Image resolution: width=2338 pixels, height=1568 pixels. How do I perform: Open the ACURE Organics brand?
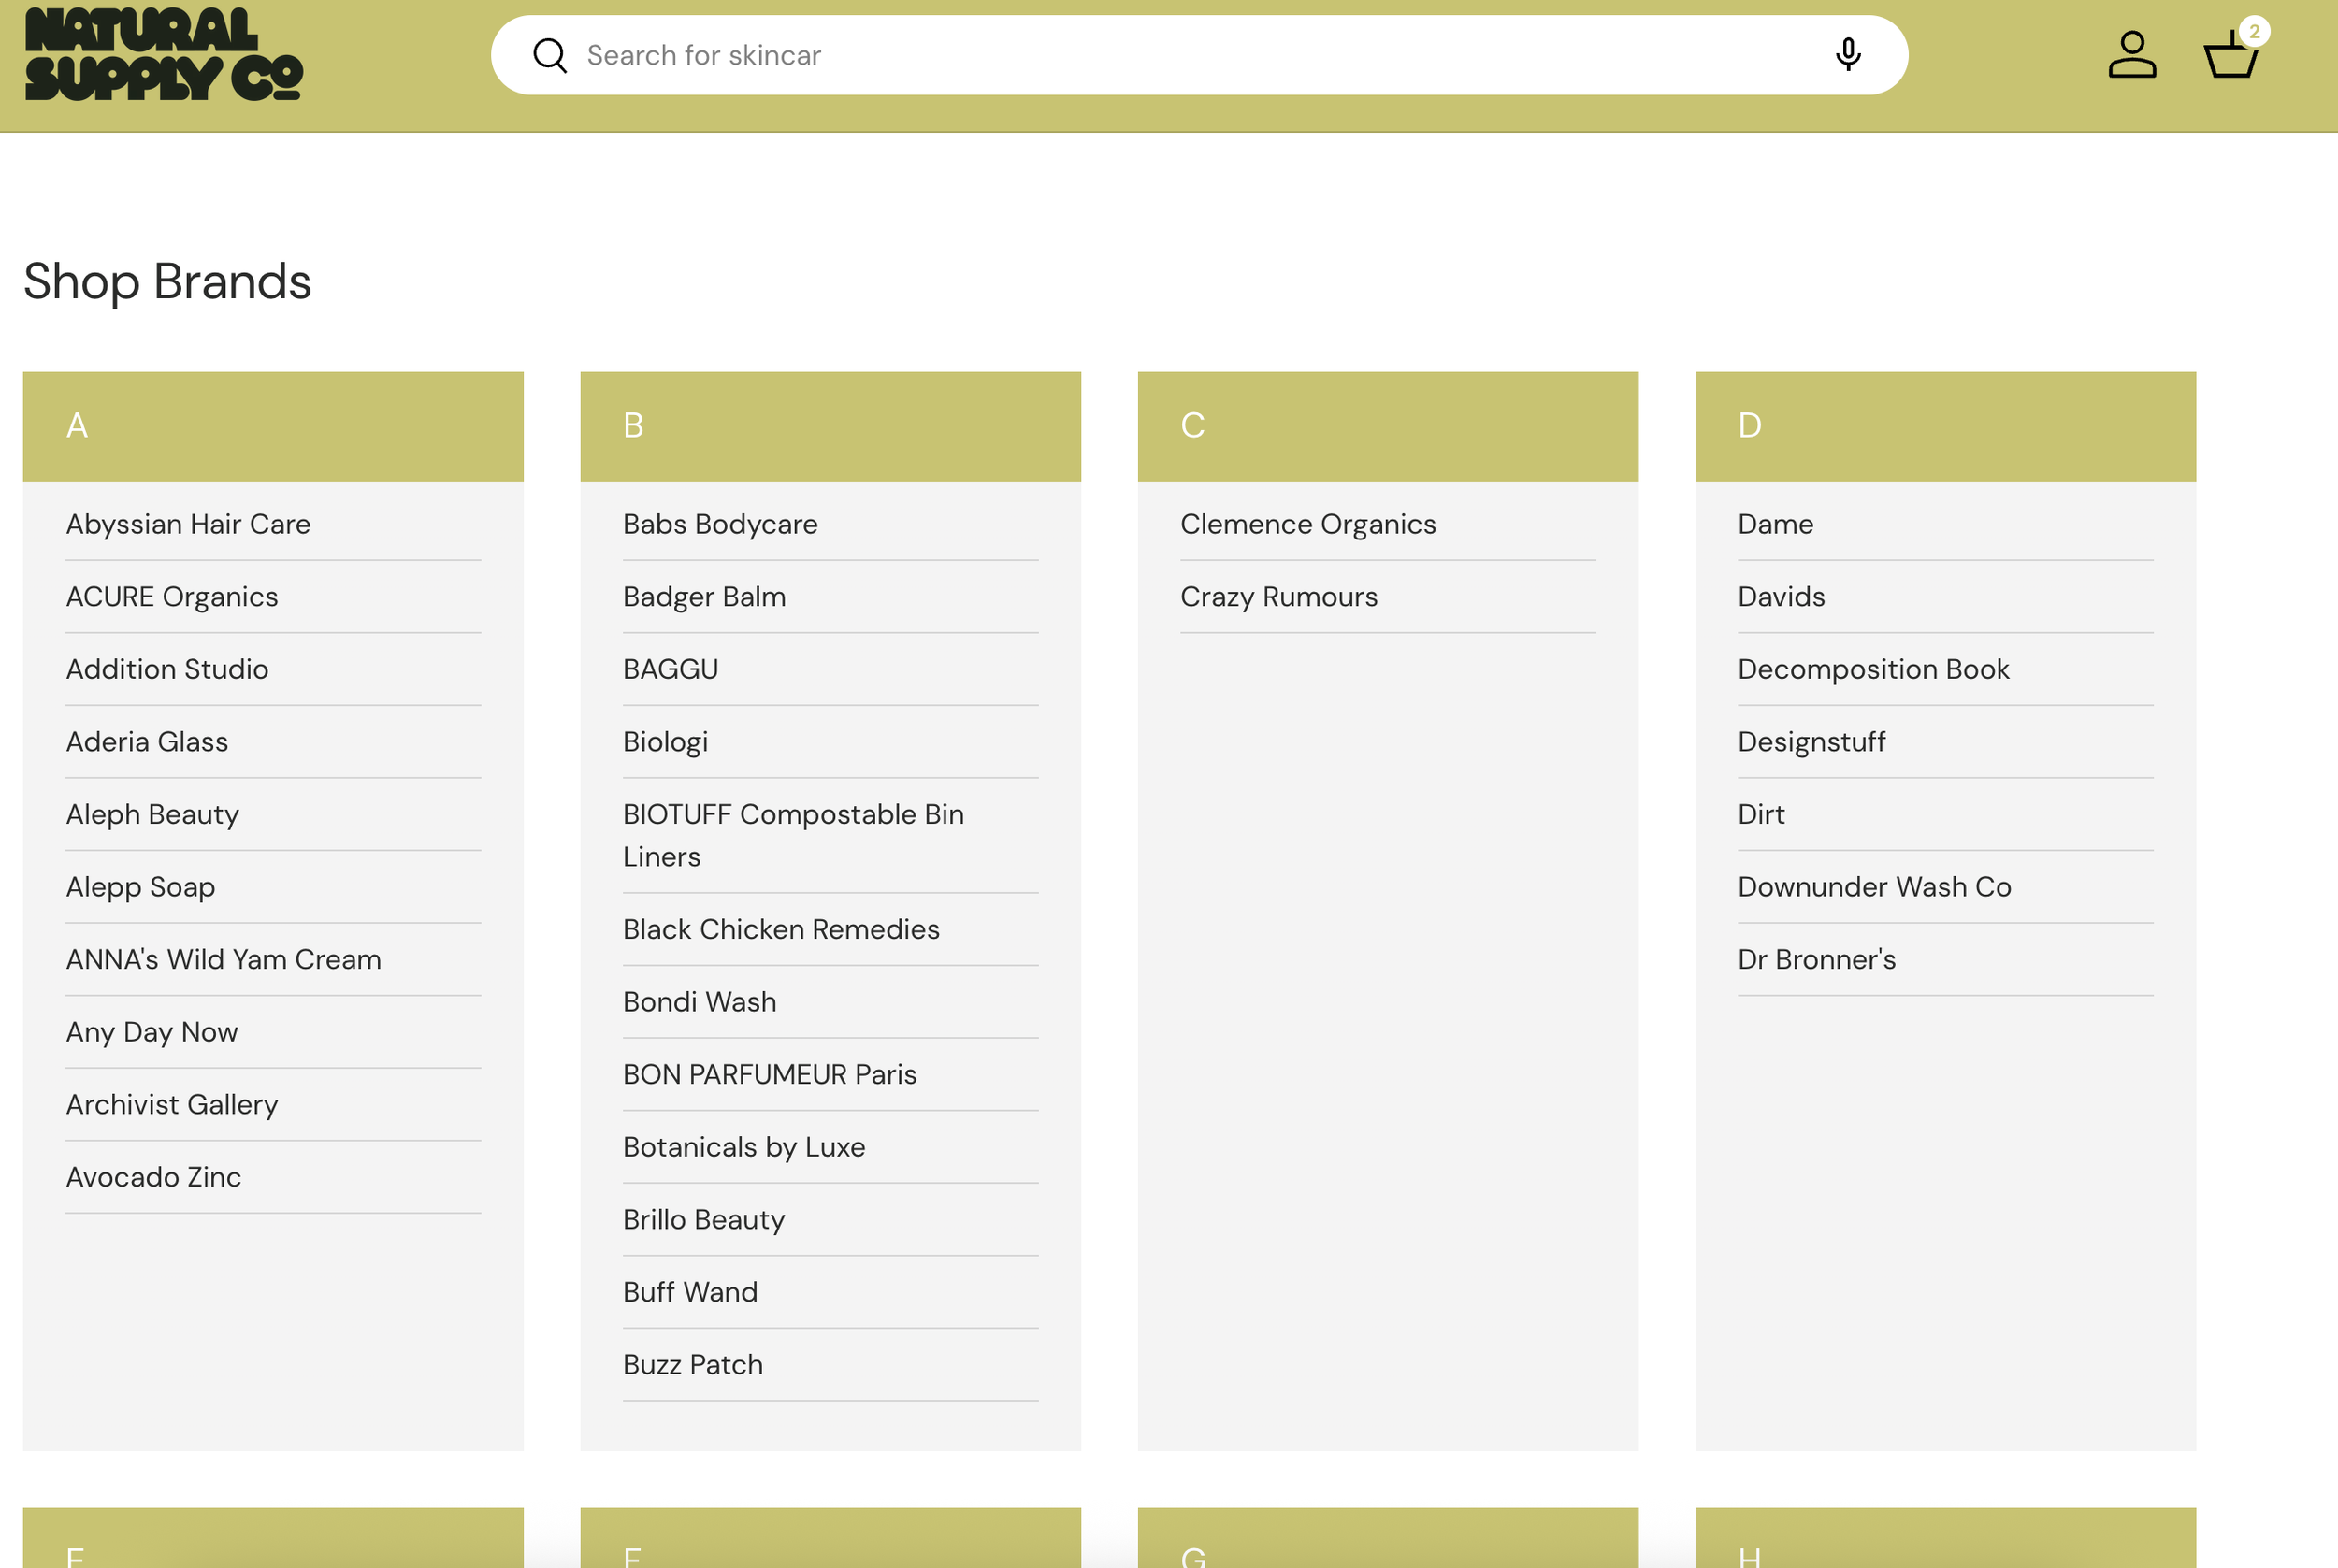coord(172,597)
